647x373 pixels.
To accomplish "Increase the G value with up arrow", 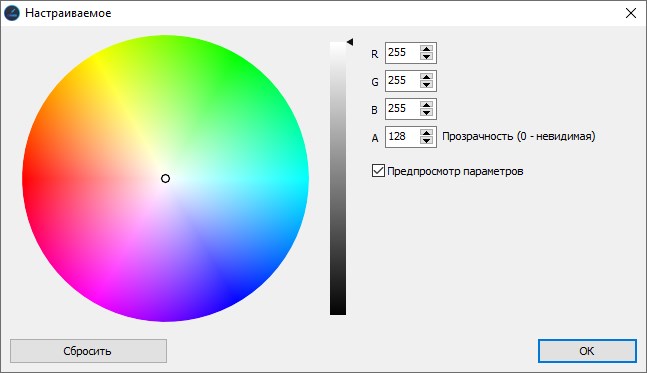I will click(x=426, y=77).
